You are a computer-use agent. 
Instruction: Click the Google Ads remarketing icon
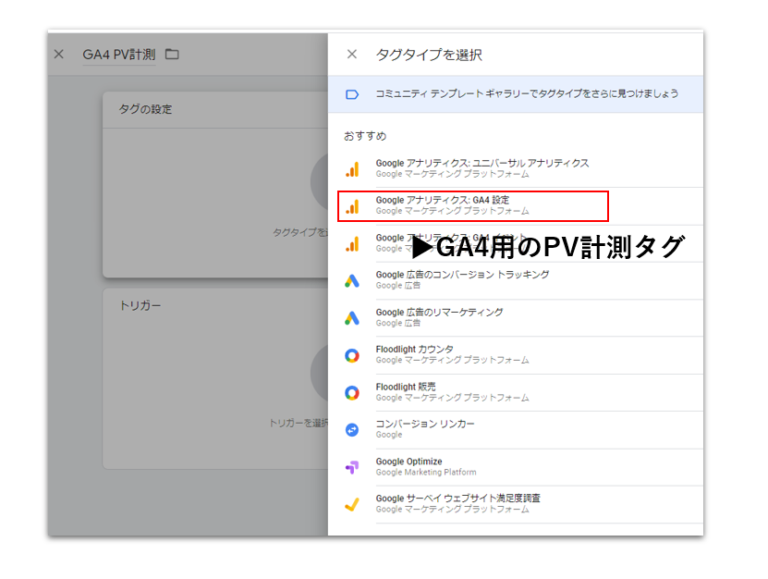click(x=352, y=318)
